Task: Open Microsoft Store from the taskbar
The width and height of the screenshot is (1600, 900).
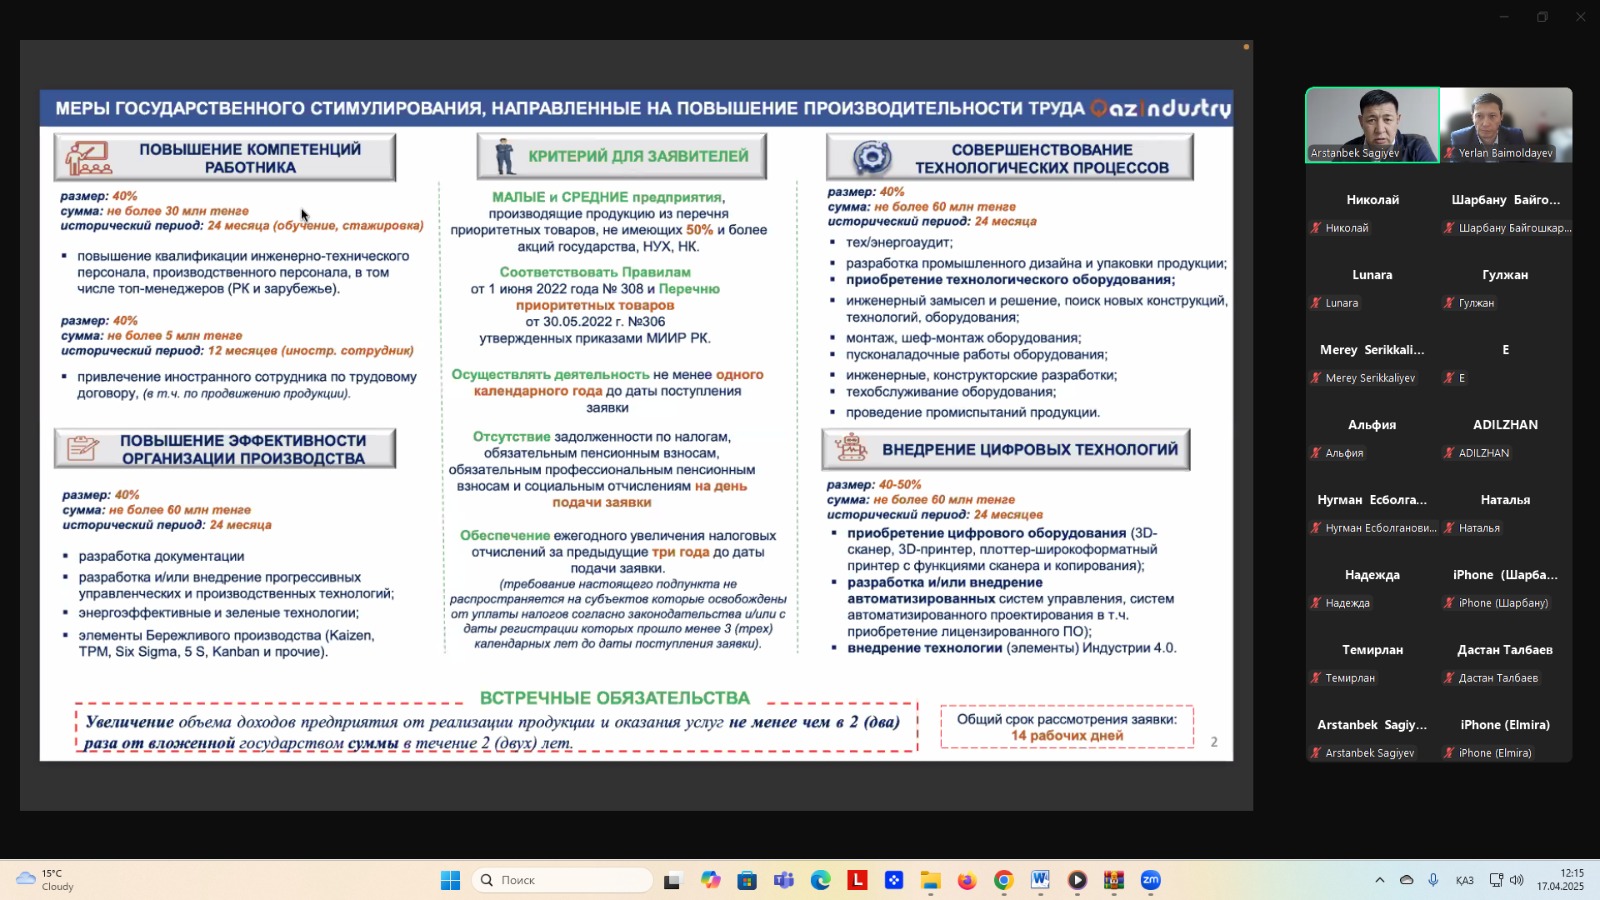Action: (747, 880)
